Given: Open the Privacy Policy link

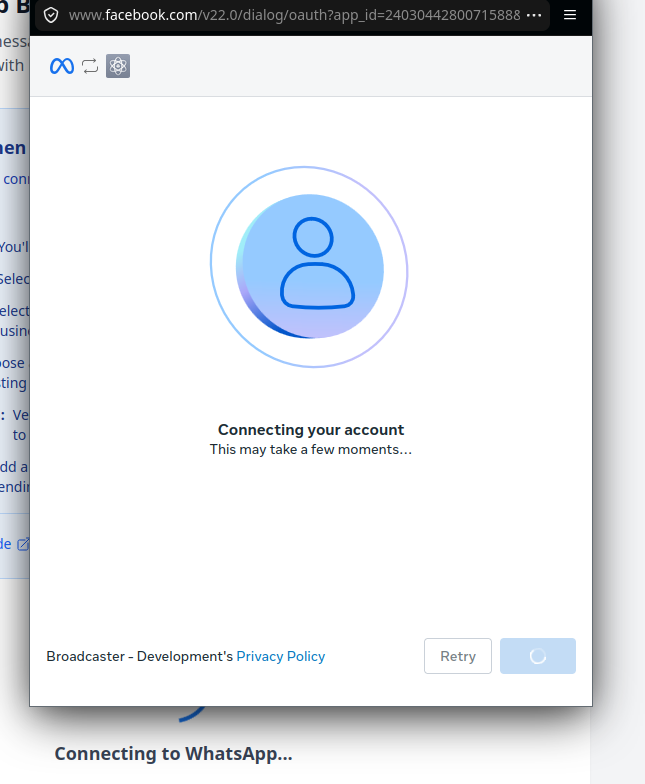Looking at the screenshot, I should 280,656.
